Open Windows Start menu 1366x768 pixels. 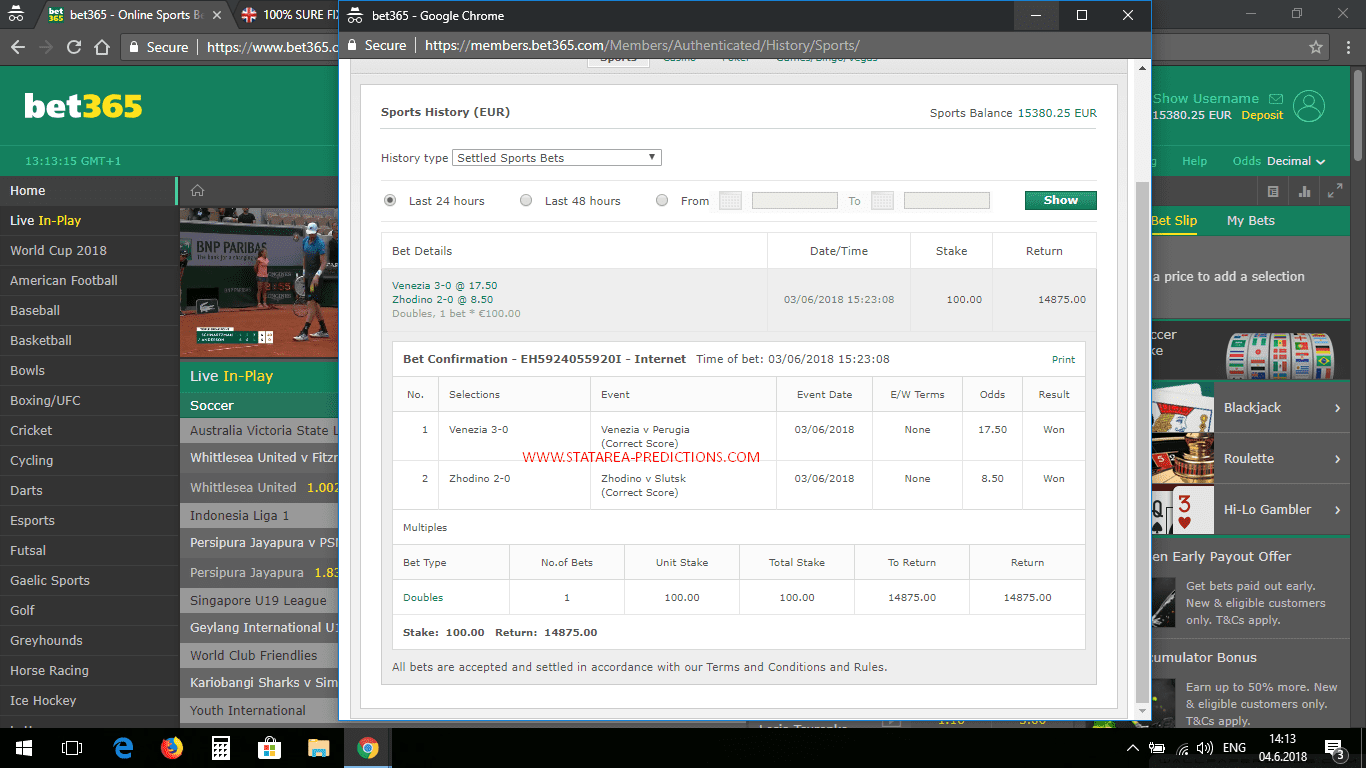pos(23,748)
